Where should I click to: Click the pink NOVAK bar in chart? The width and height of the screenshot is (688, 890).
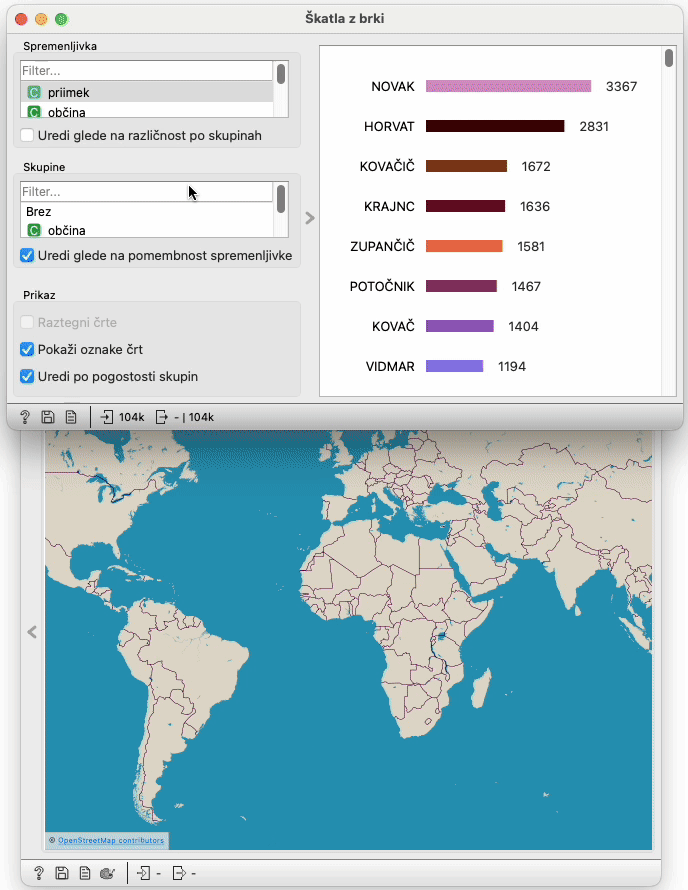point(508,87)
